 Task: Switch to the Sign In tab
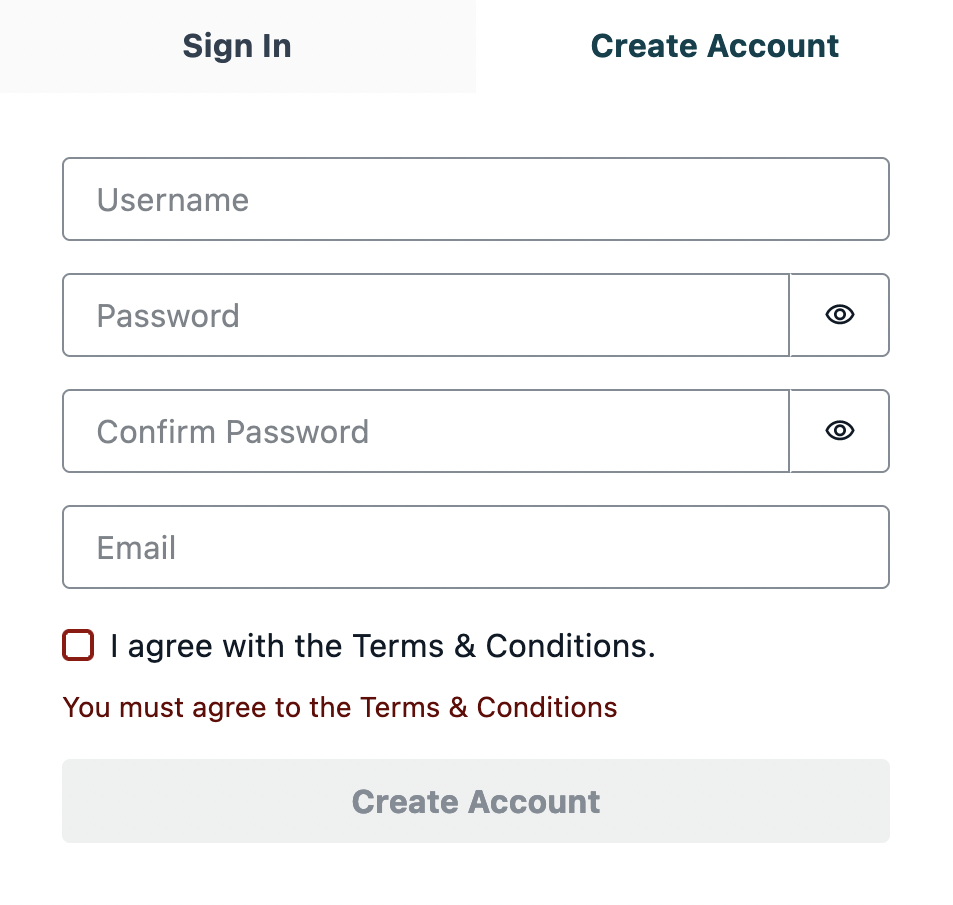pos(238,46)
